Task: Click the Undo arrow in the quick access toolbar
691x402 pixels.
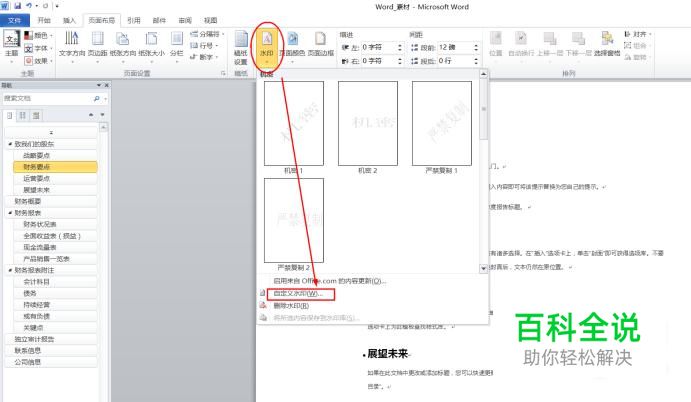Action: pos(29,6)
